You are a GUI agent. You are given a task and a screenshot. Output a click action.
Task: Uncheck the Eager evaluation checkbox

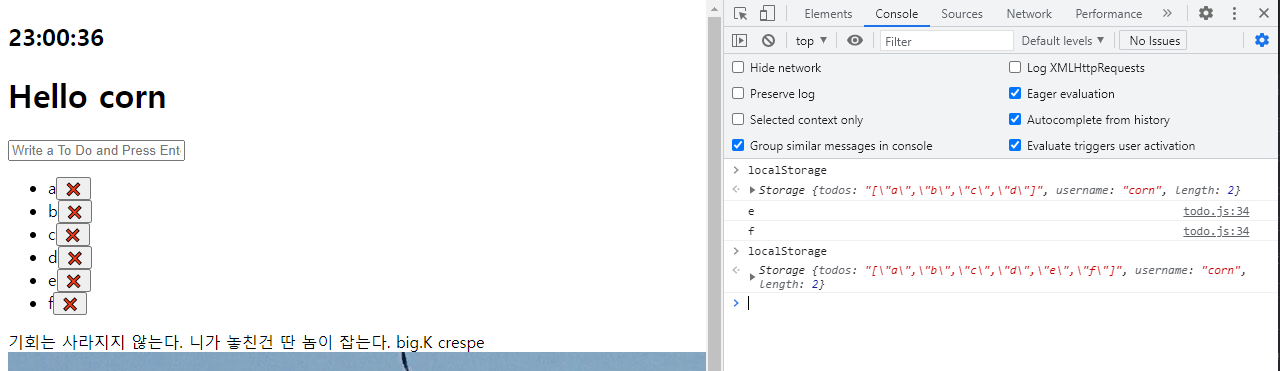1015,93
